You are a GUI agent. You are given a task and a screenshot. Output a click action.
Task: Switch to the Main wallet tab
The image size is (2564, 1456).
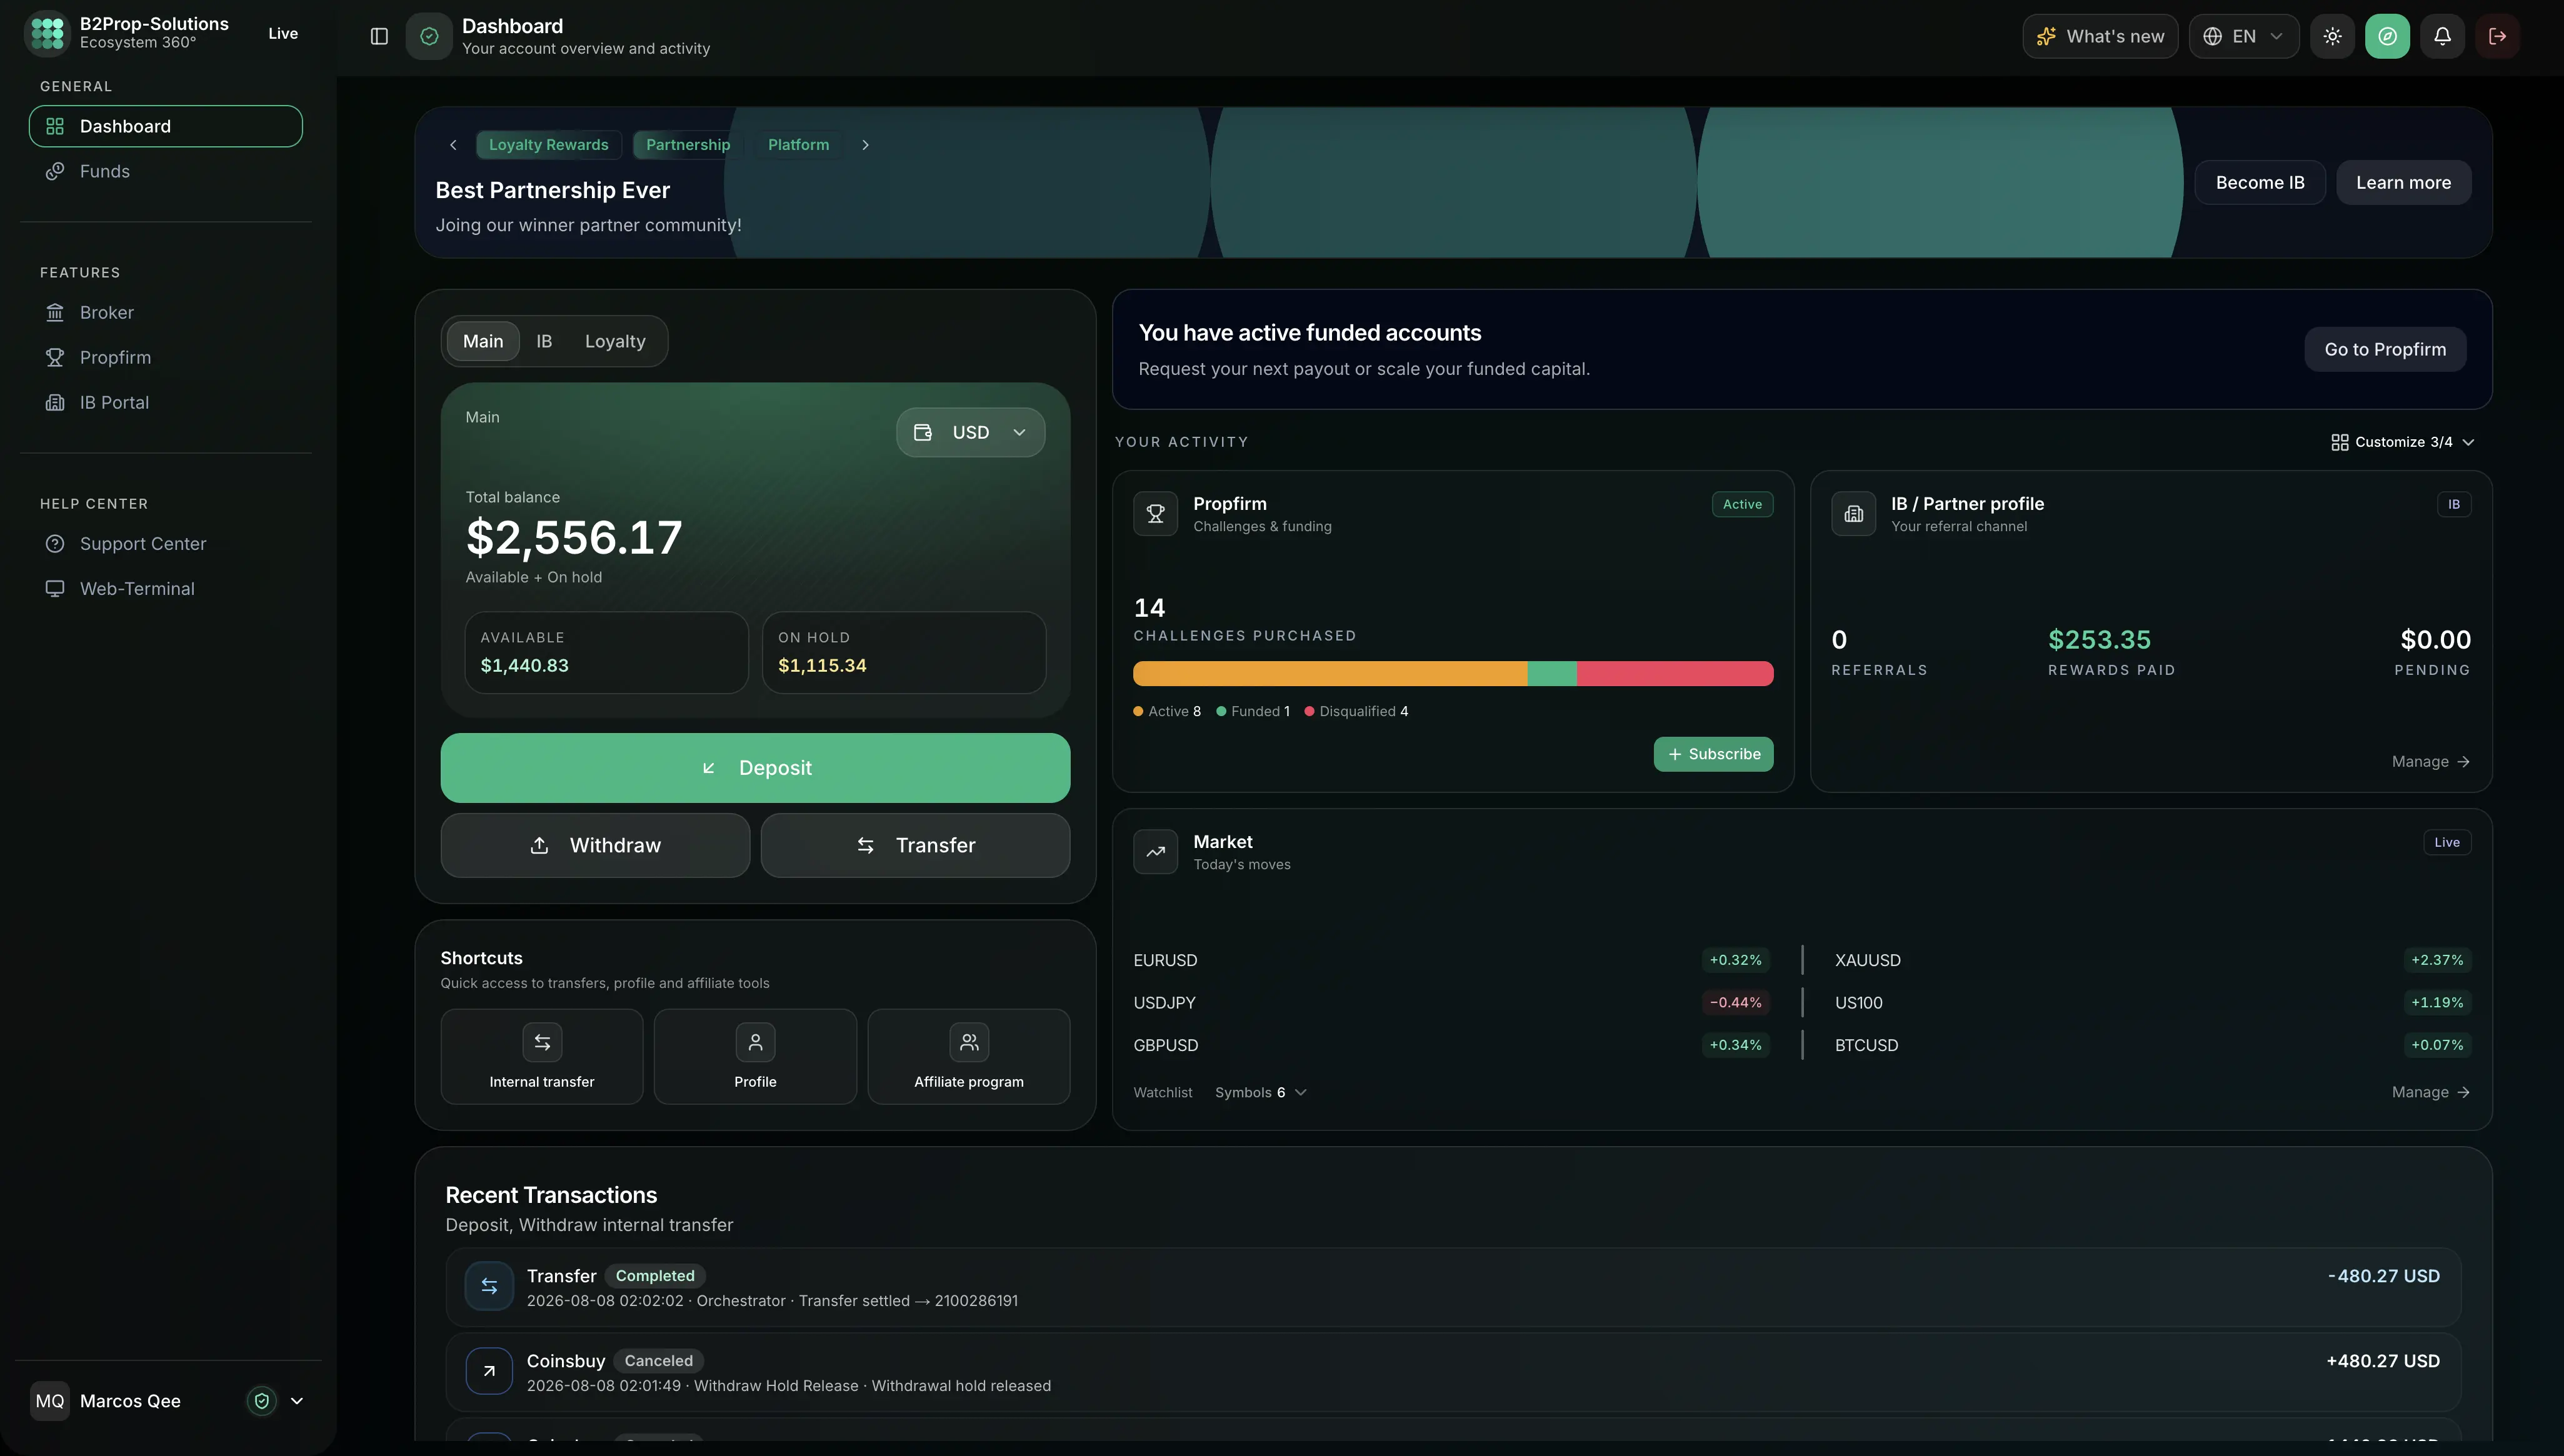click(x=483, y=341)
